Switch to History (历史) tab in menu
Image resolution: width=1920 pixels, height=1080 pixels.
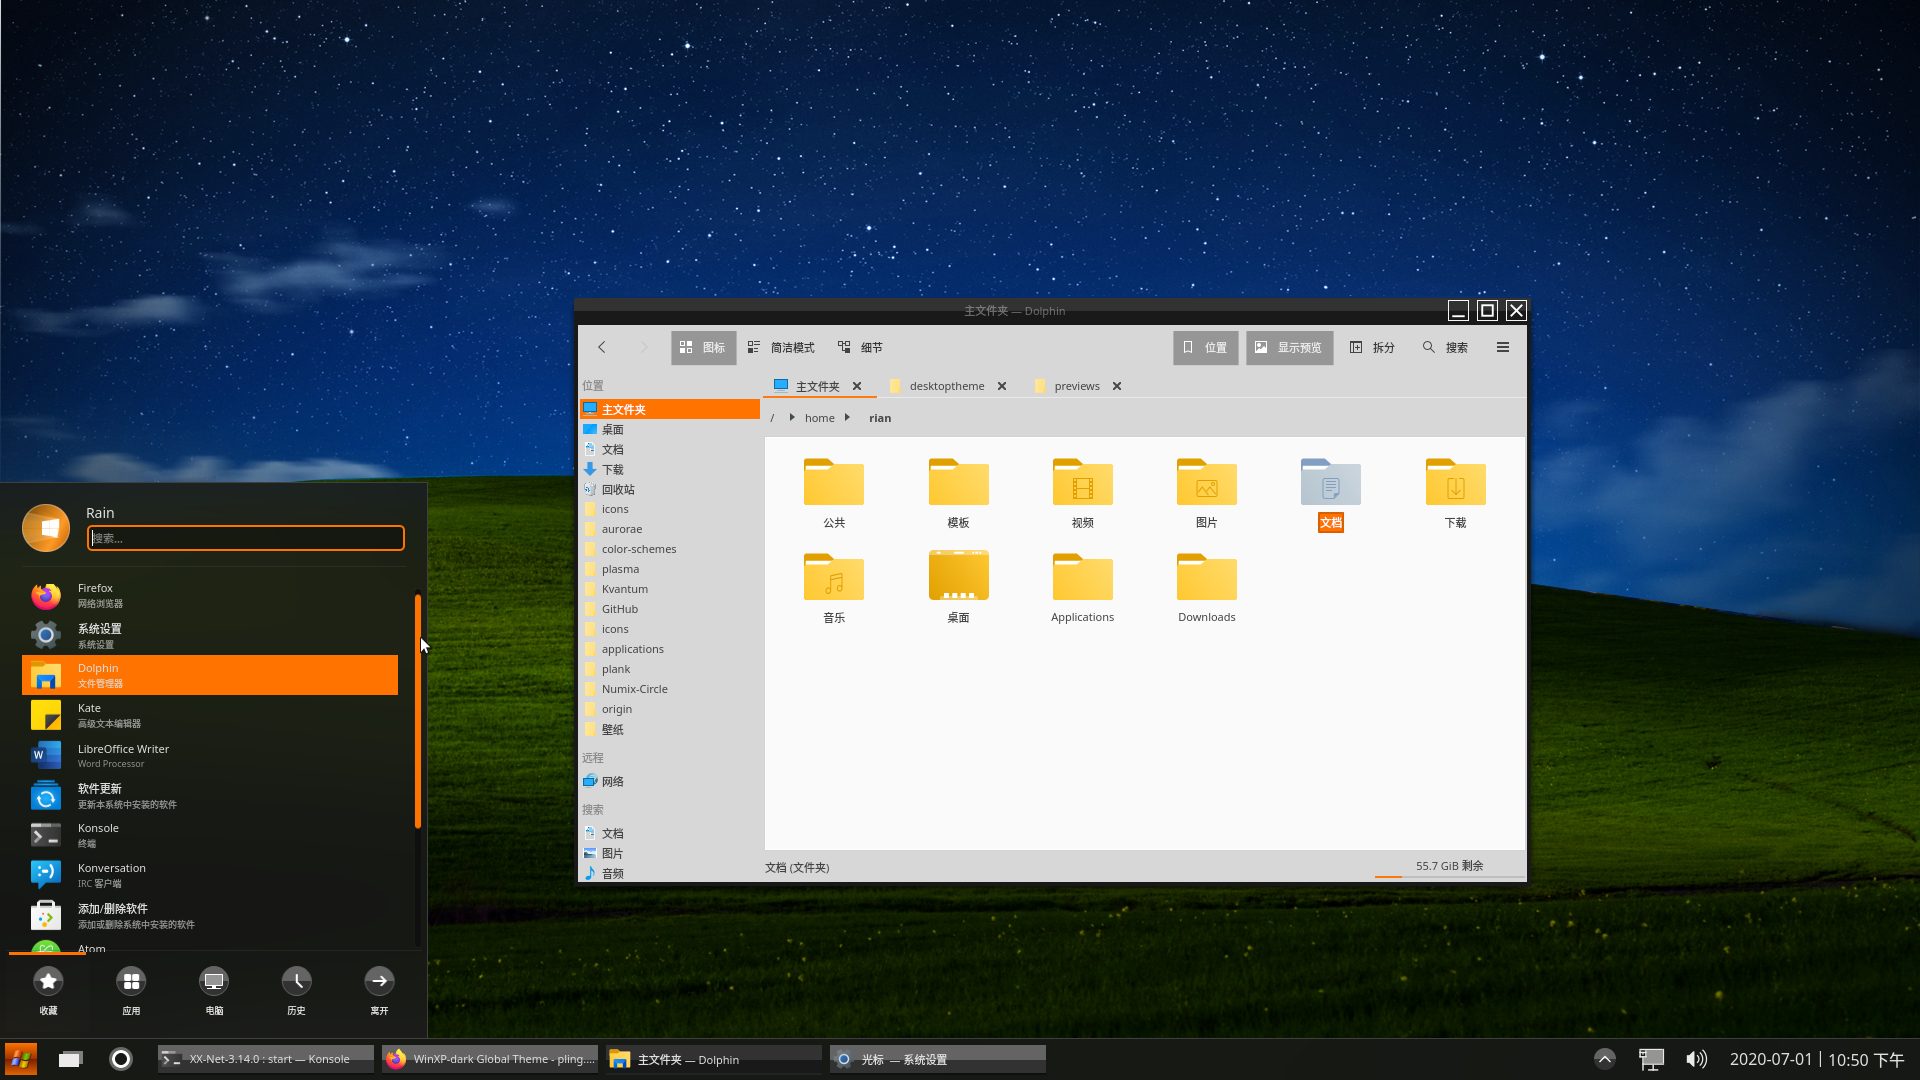coord(296,990)
